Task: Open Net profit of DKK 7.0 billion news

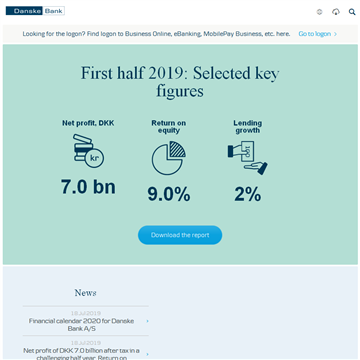Action: (82, 354)
